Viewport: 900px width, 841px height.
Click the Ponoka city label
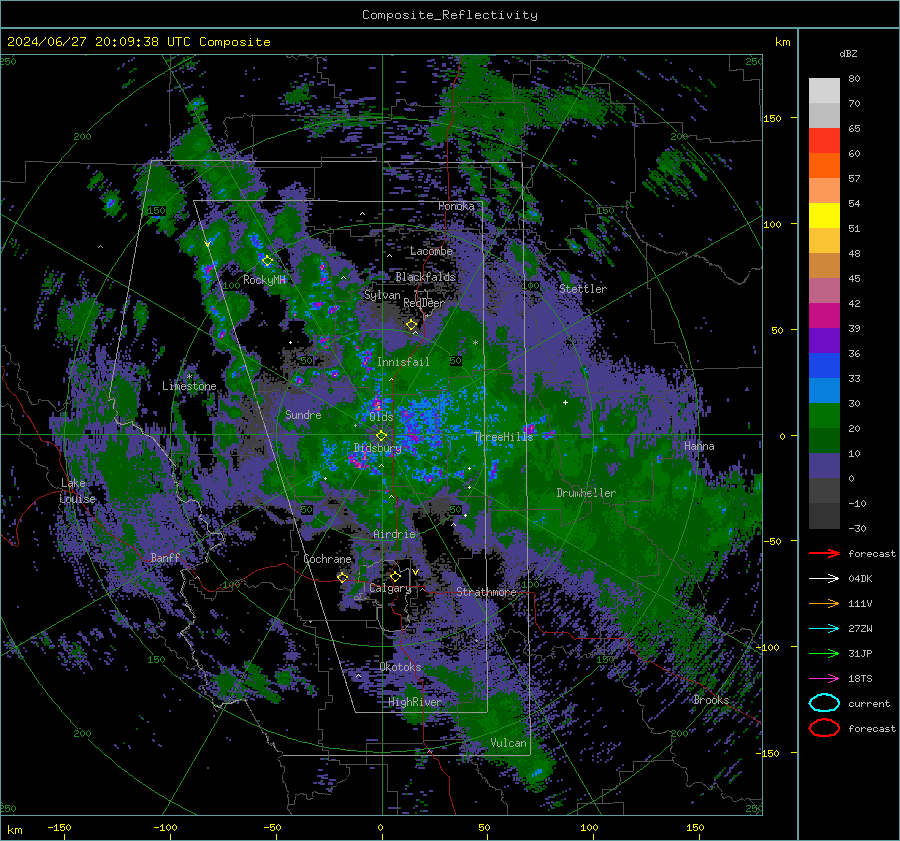pyautogui.click(x=456, y=206)
